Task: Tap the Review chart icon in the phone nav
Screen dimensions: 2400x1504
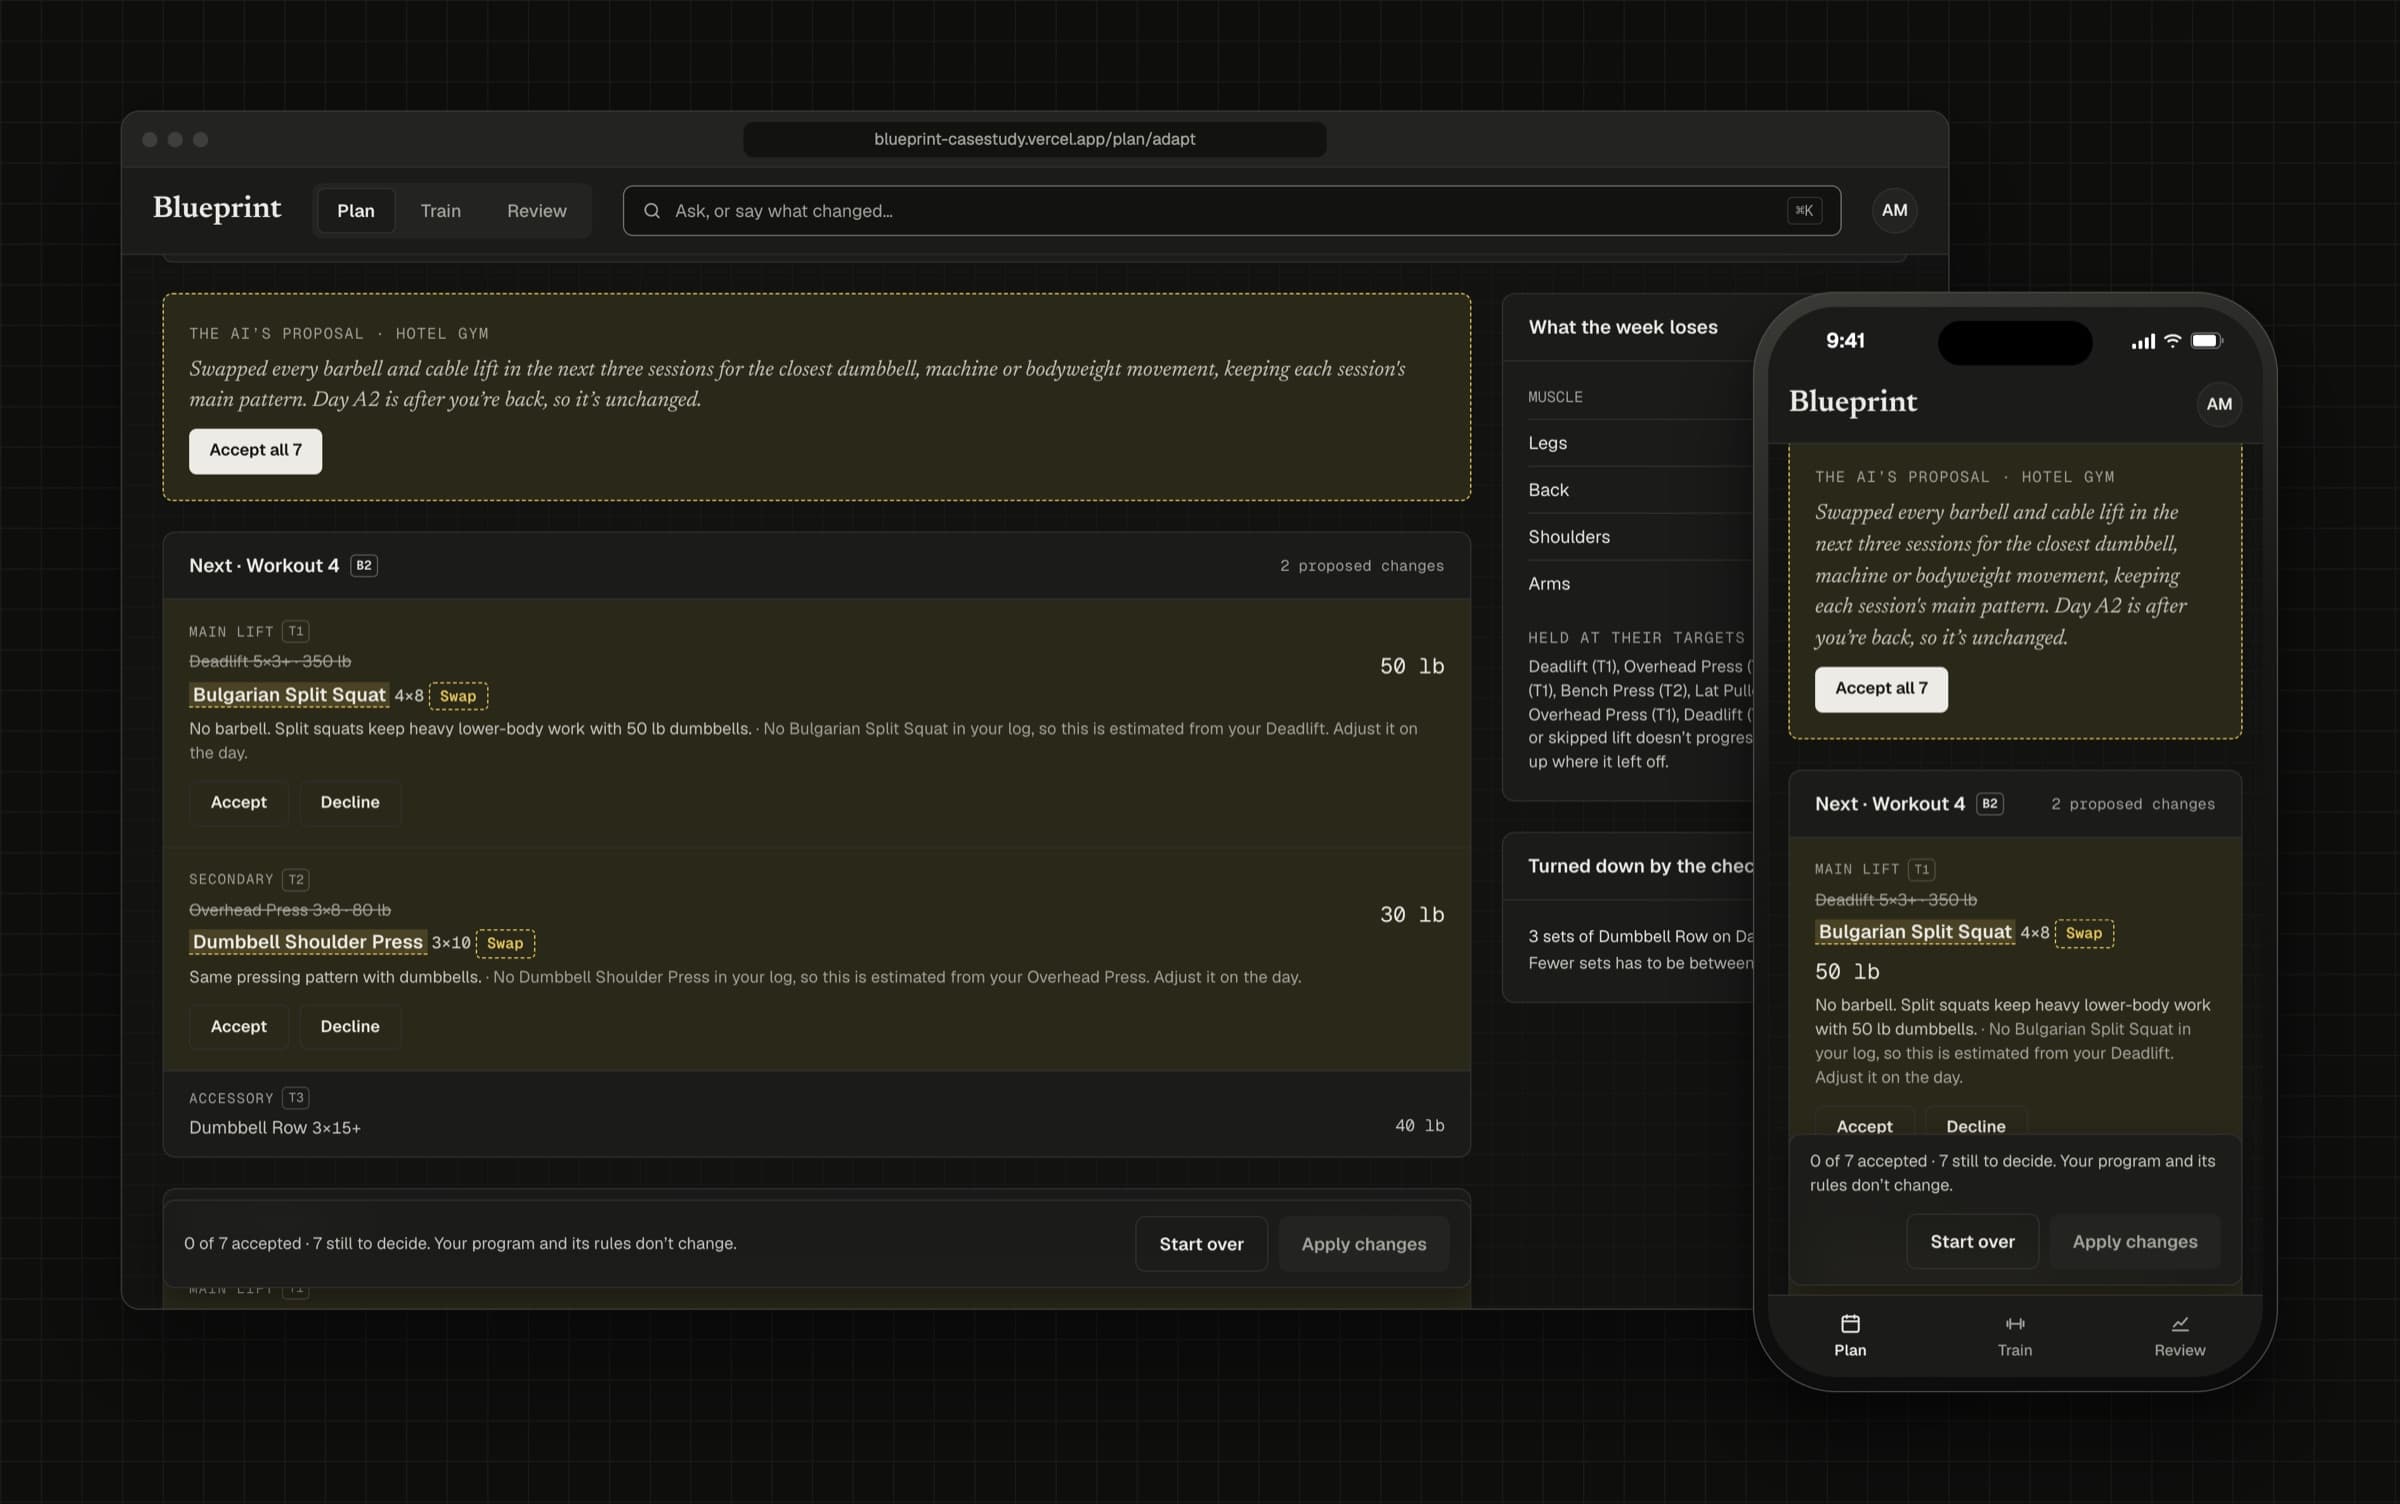Action: coord(2180,1324)
